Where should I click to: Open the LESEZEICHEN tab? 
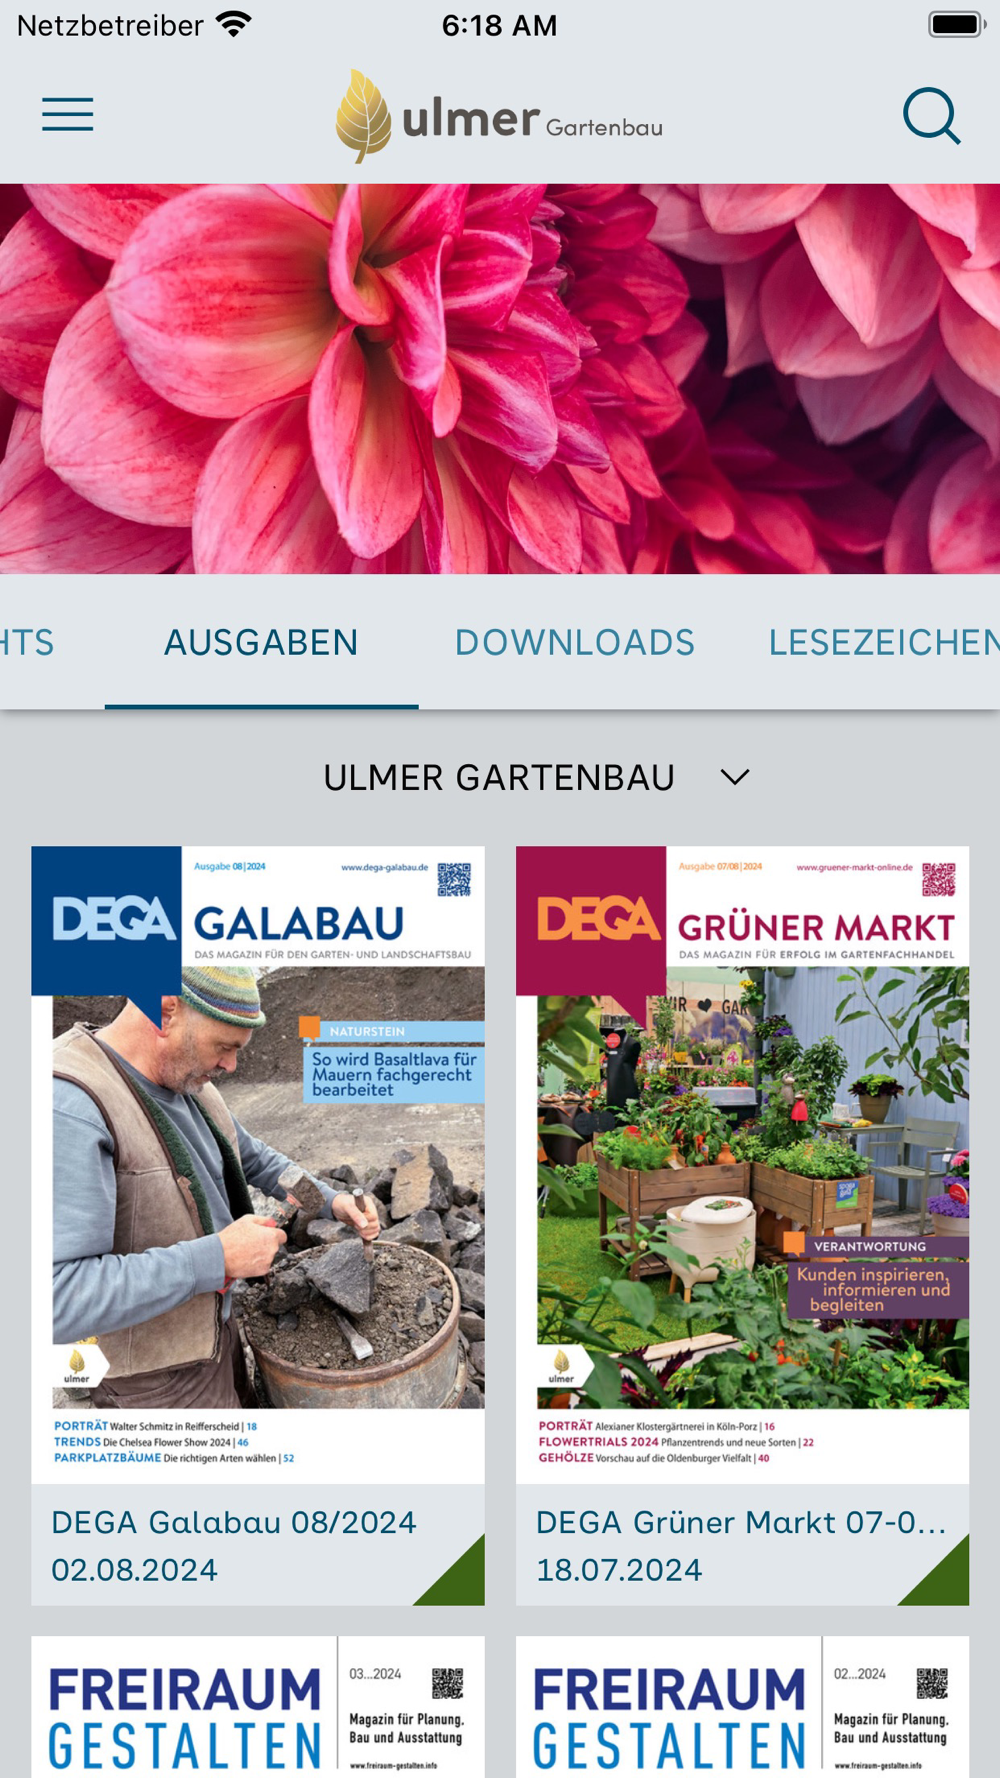point(884,642)
